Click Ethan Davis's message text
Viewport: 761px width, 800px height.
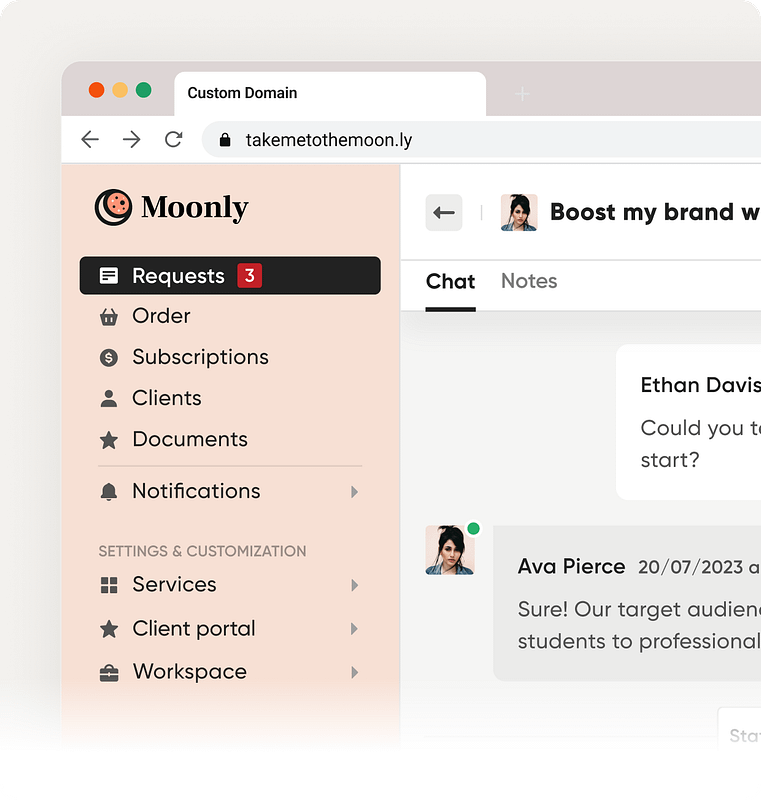(x=701, y=444)
